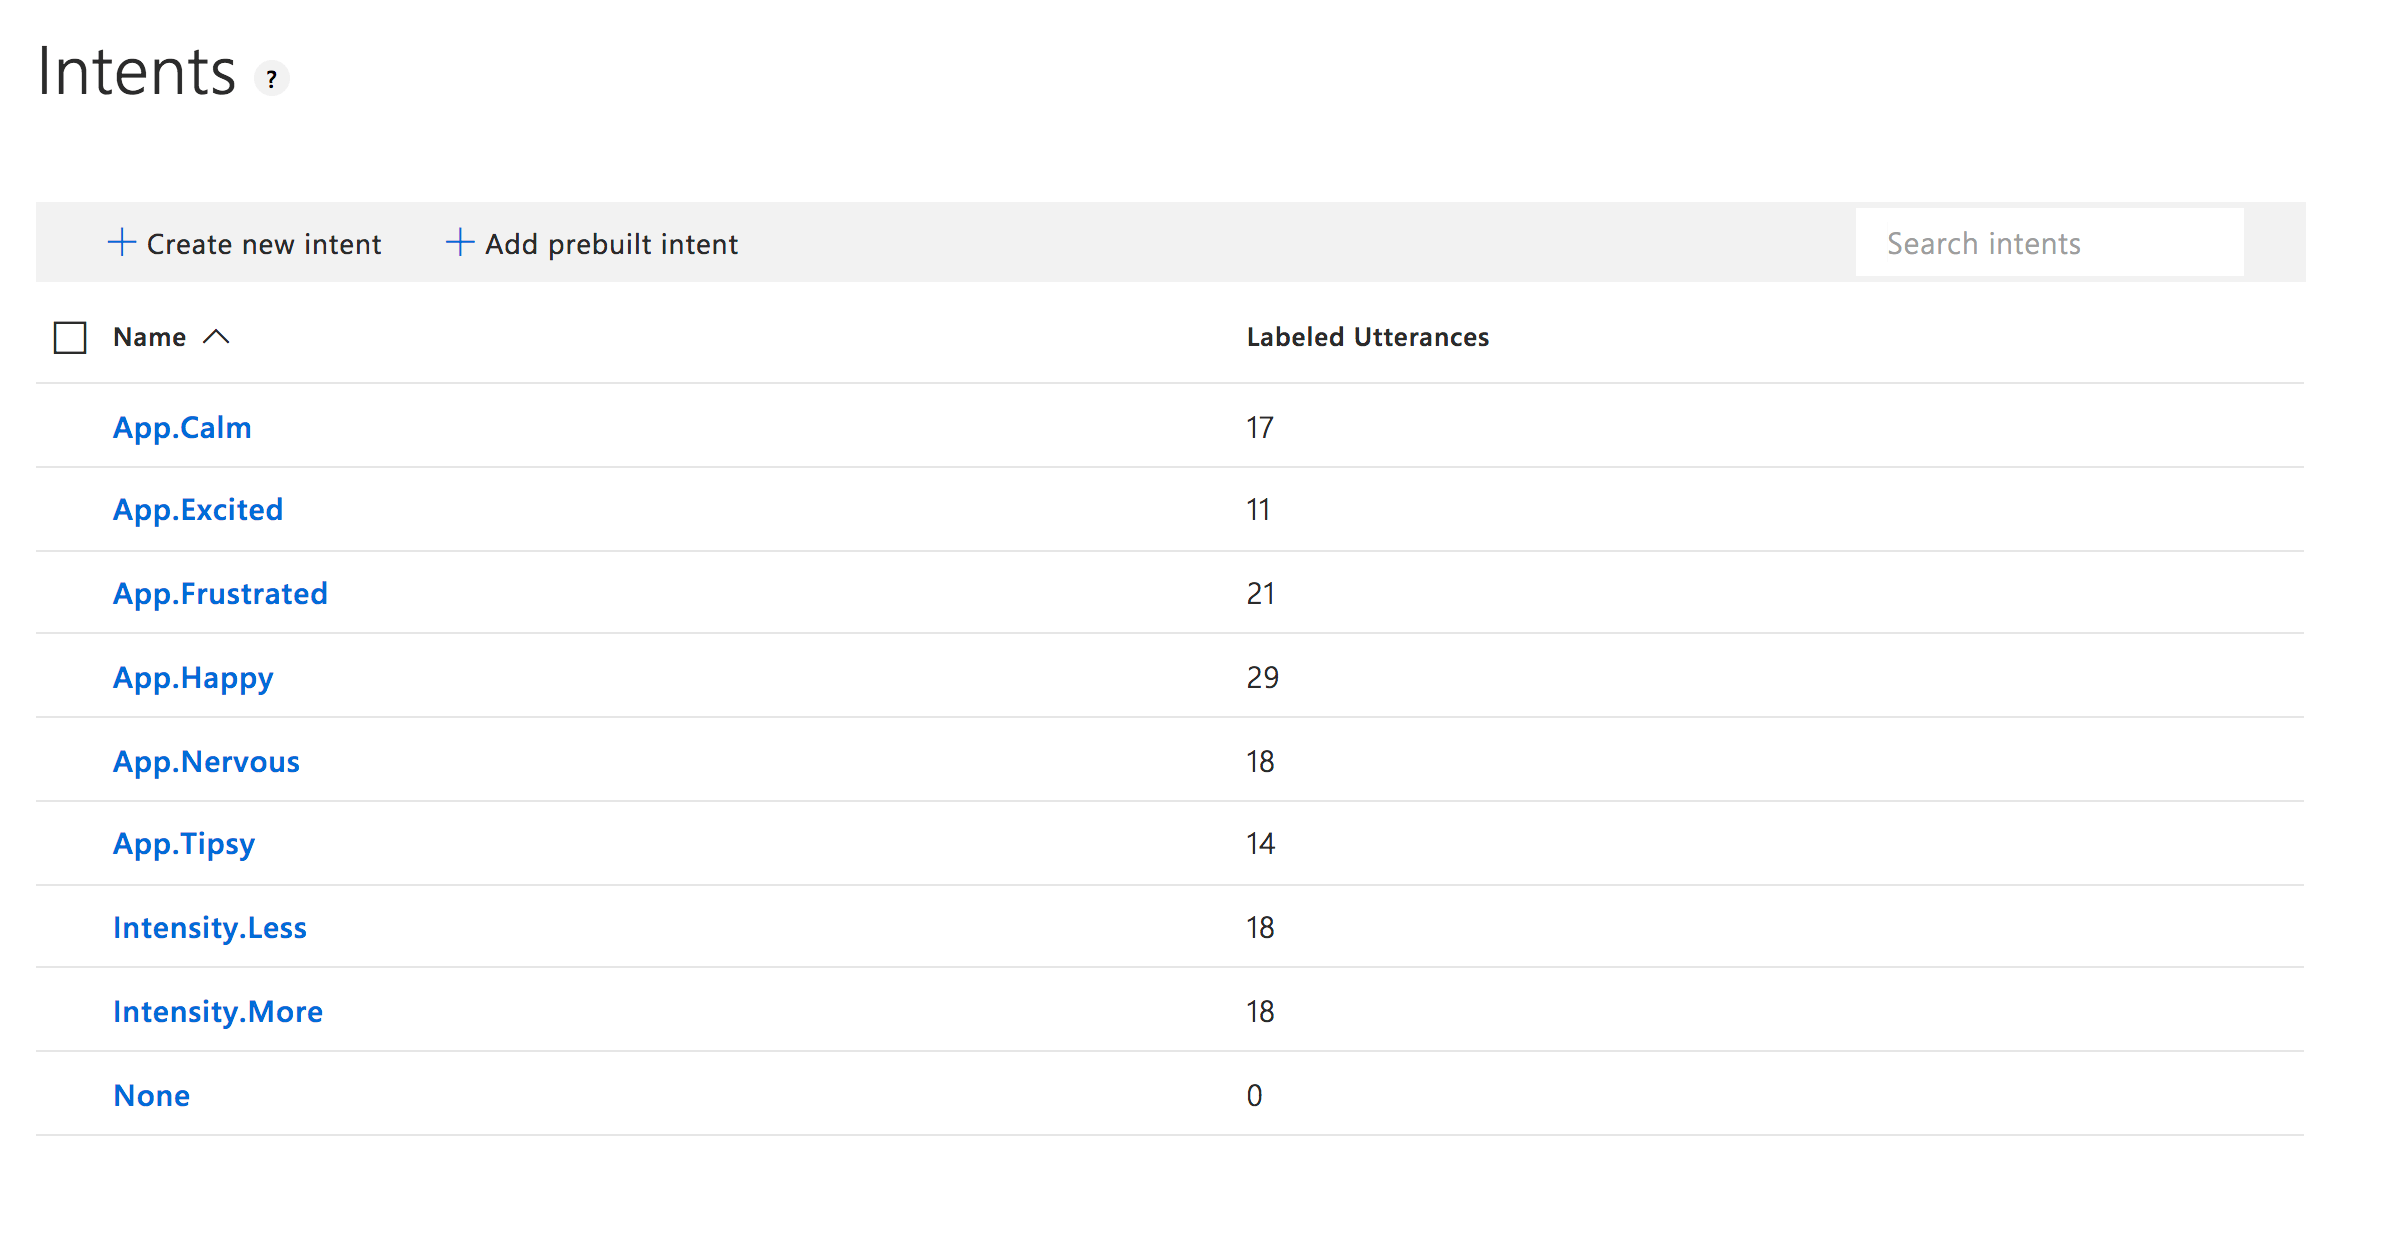
Task: Open the App.Calm intent
Action: point(182,428)
